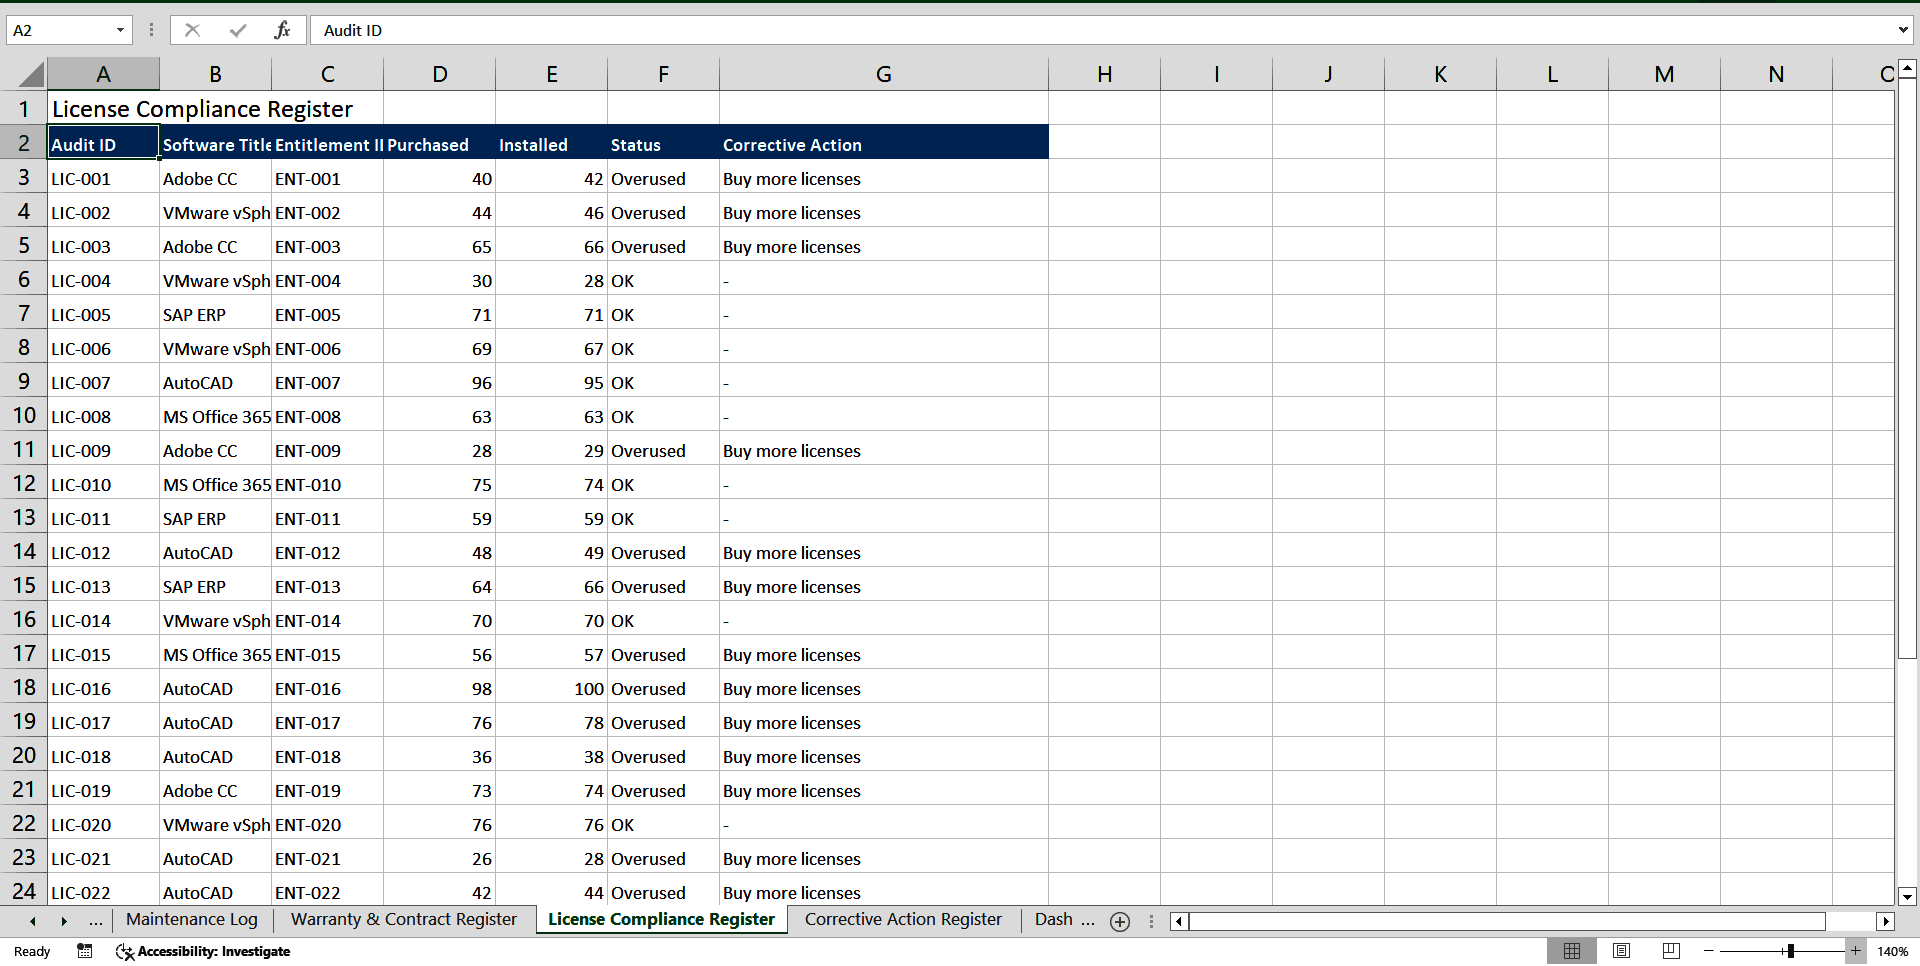The width and height of the screenshot is (1920, 966).
Task: Click the zoom slider handle
Action: click(1790, 951)
